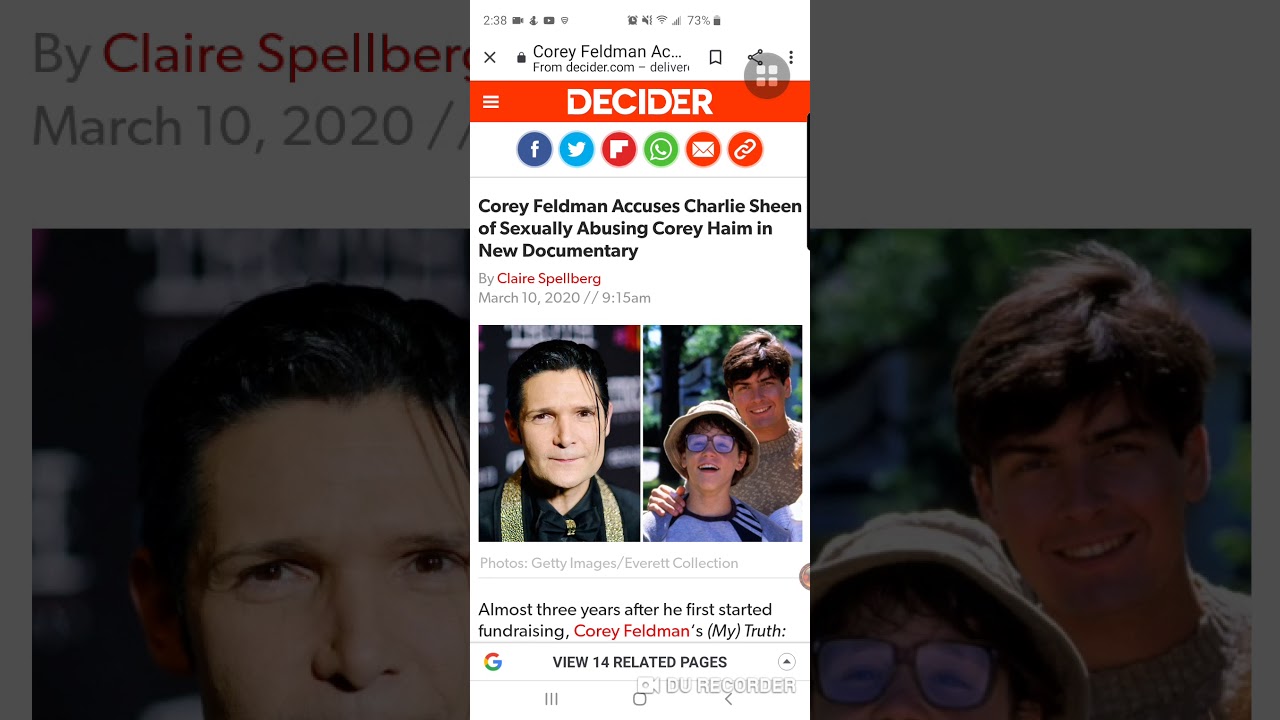Open Android recent apps button
The width and height of the screenshot is (1280, 720).
coord(551,699)
